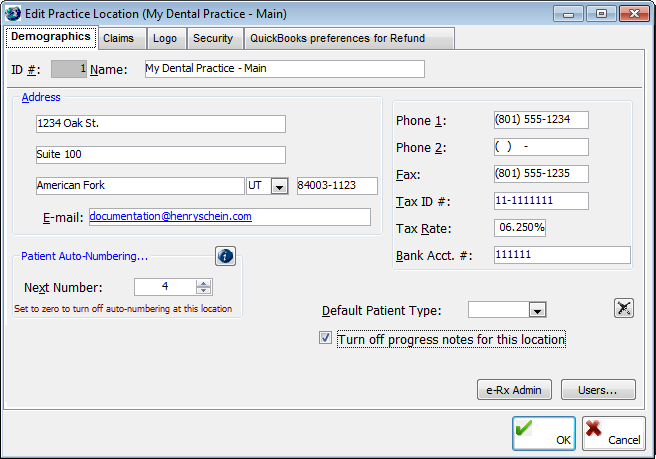This screenshot has width=656, height=459.
Task: Select the Security tab
Action: point(213,38)
